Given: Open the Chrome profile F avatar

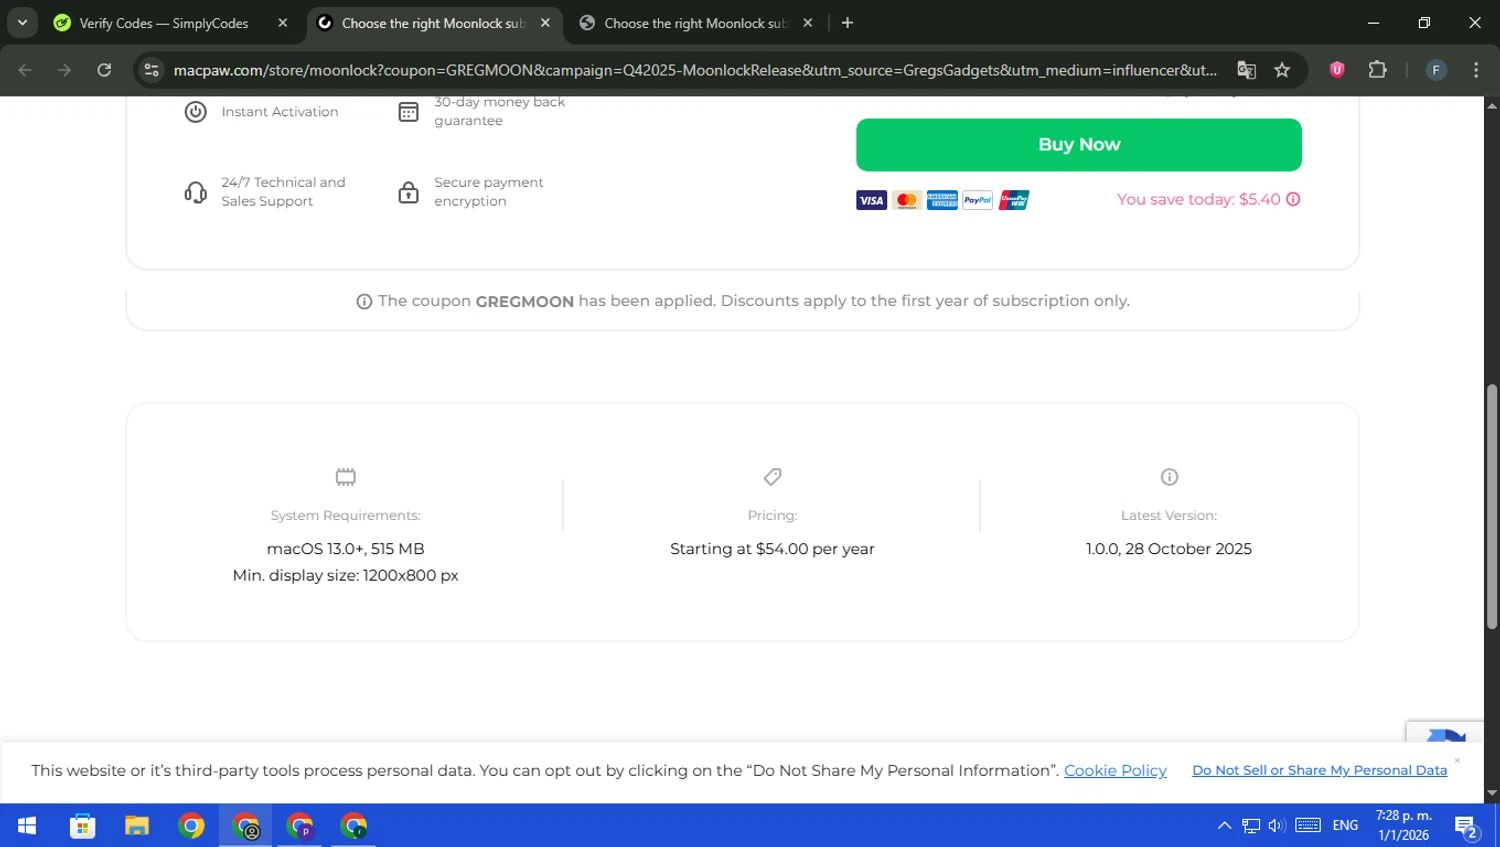Looking at the screenshot, I should [1436, 70].
